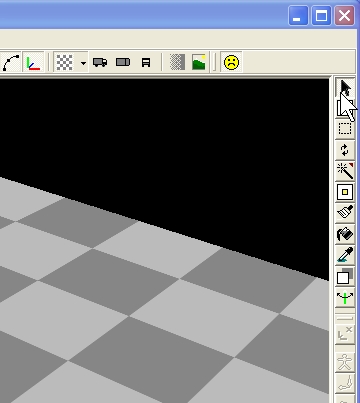Select the paint bucket fill tool
360x403 pixels.
click(x=345, y=234)
